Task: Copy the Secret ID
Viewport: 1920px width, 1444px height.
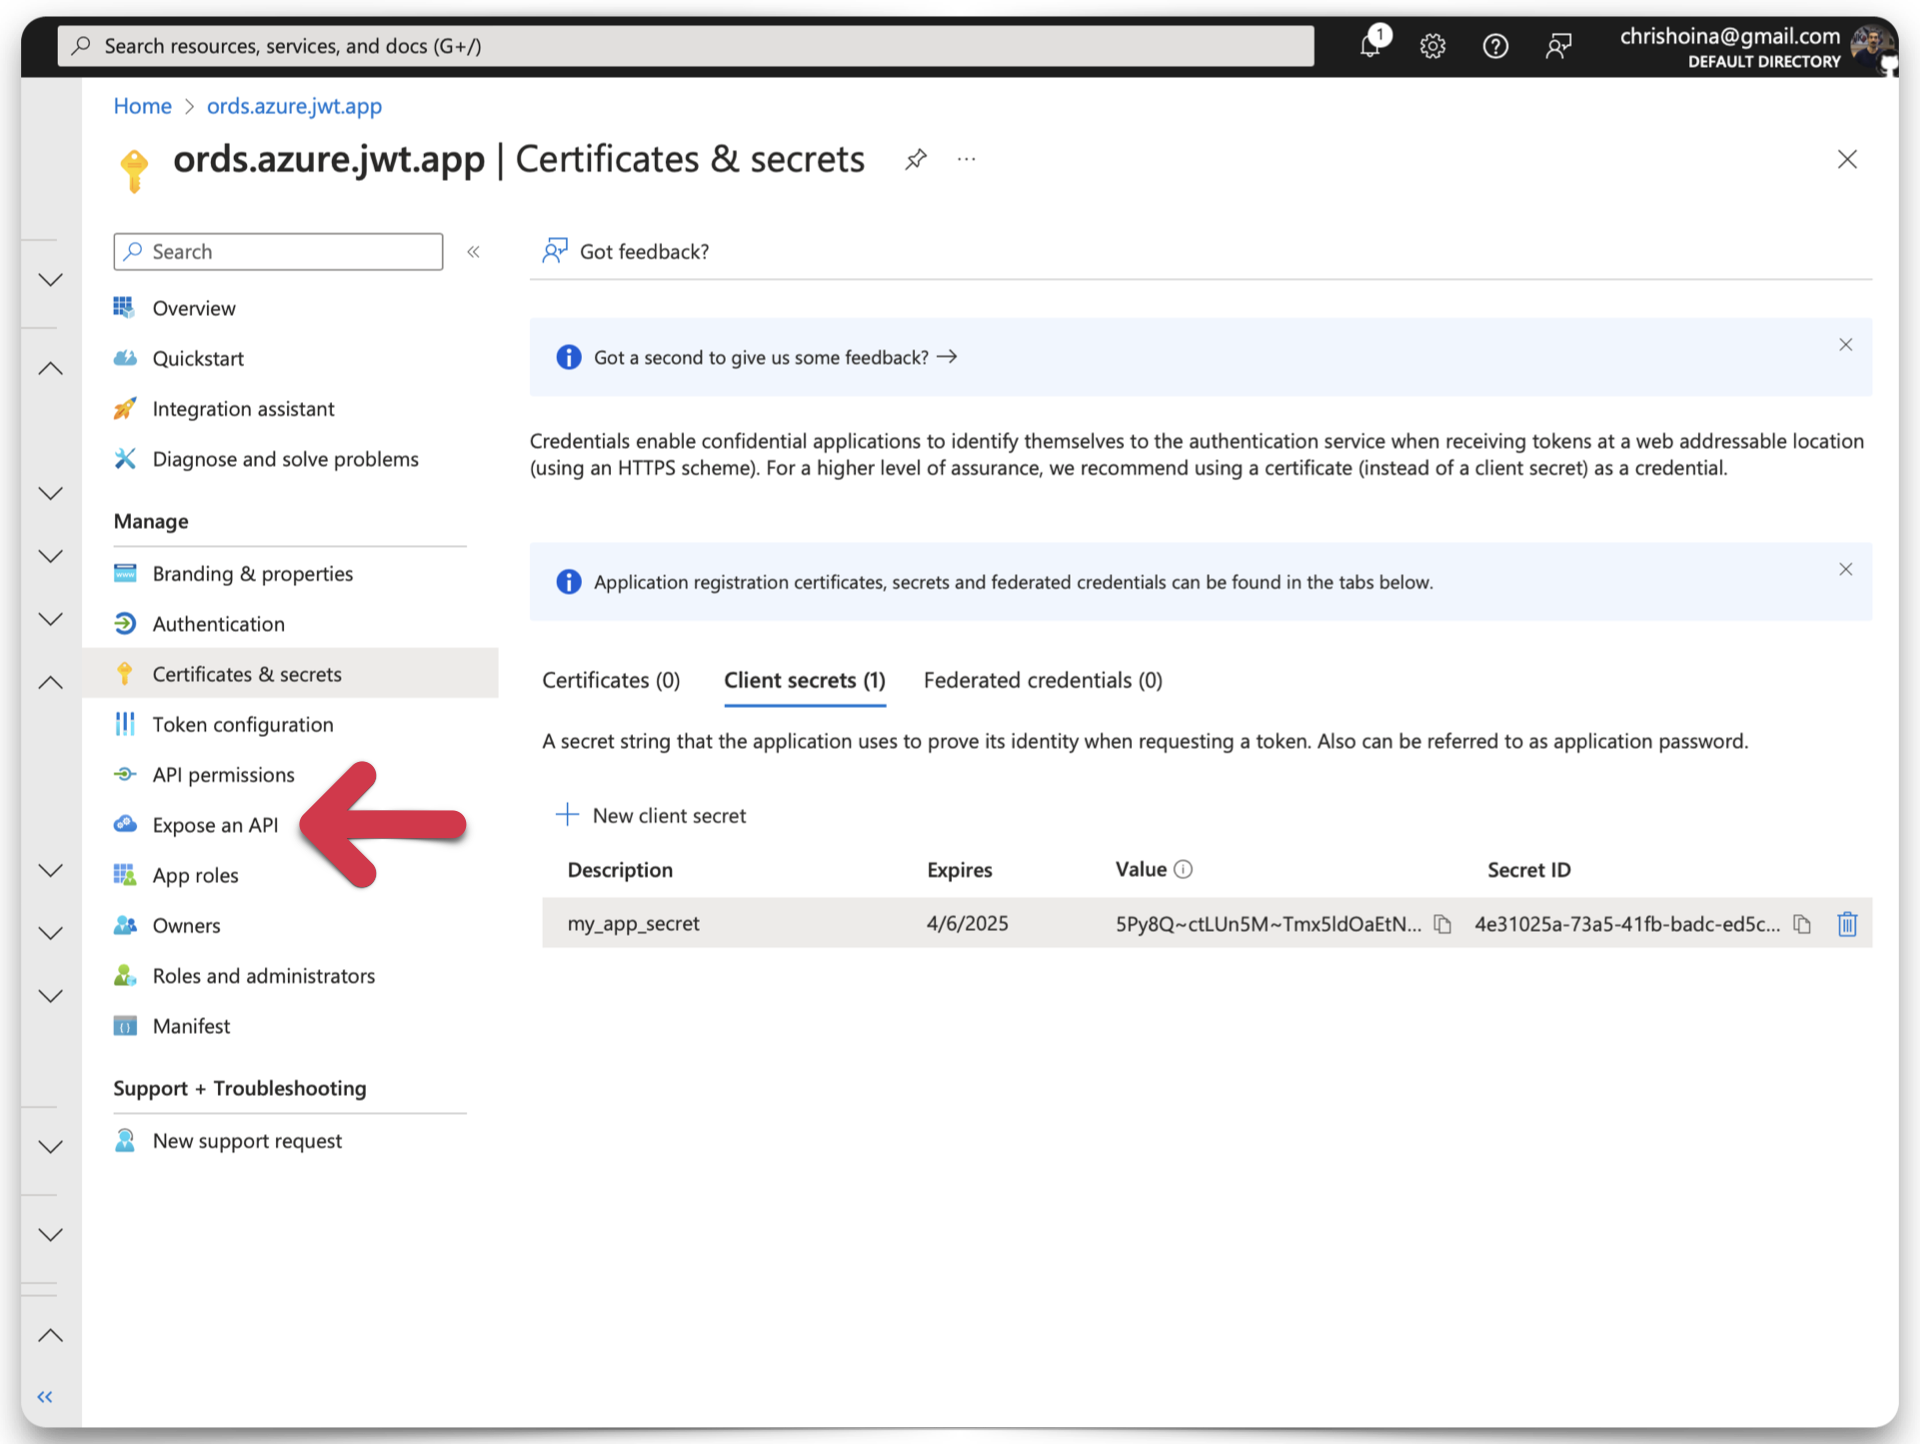Action: 1803,924
